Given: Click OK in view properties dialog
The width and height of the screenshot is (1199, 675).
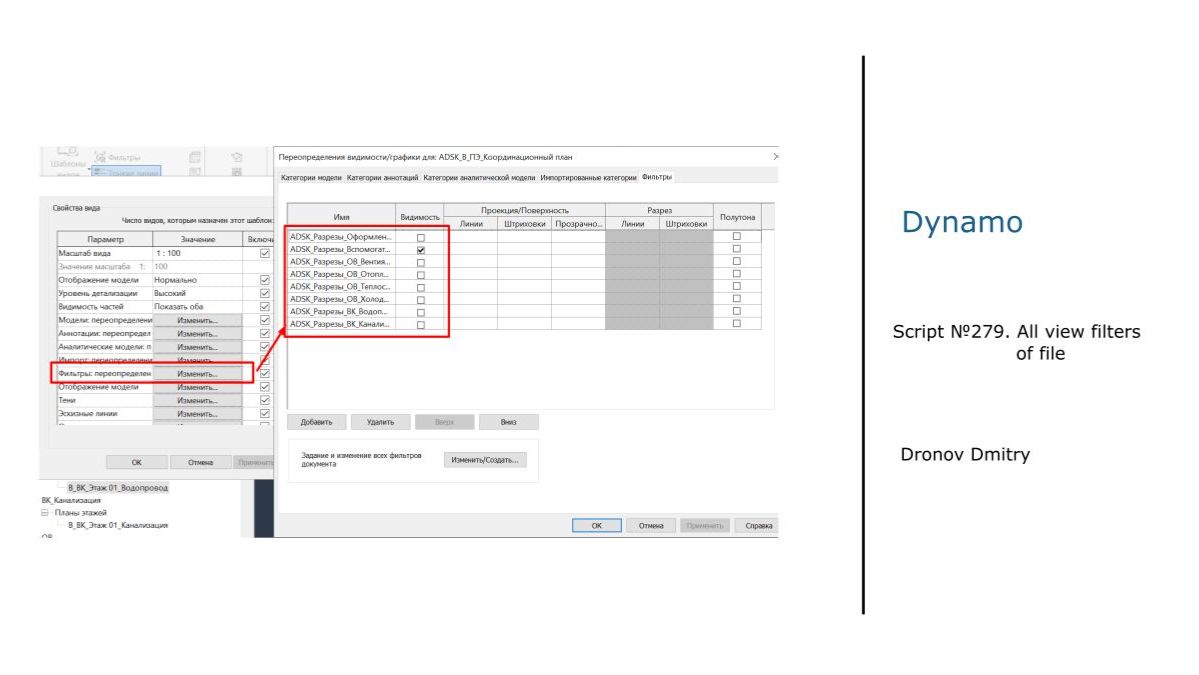Looking at the screenshot, I should click(136, 462).
